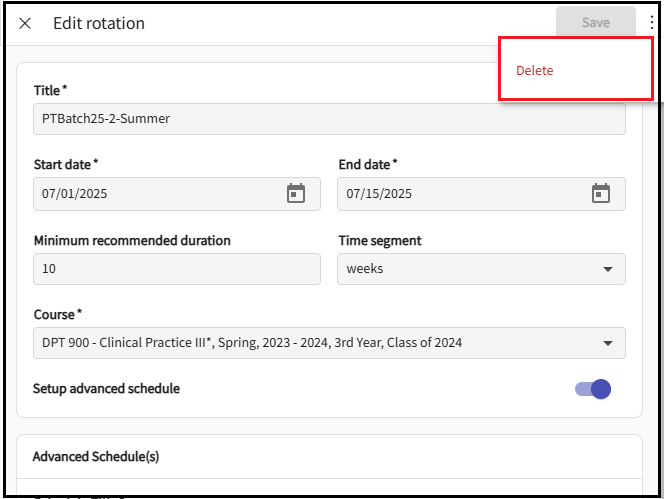The image size is (664, 499).
Task: Open the Course selection dropdown
Action: tap(320, 343)
